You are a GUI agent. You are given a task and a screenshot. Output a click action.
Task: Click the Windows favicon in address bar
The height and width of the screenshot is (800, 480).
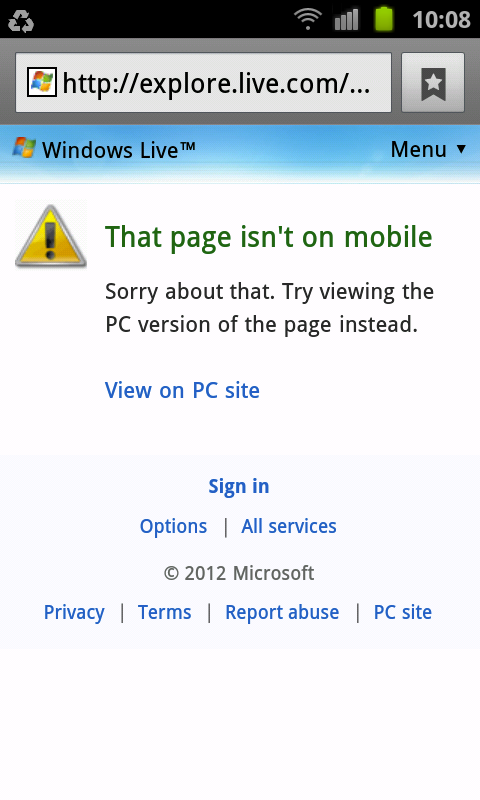[x=42, y=83]
